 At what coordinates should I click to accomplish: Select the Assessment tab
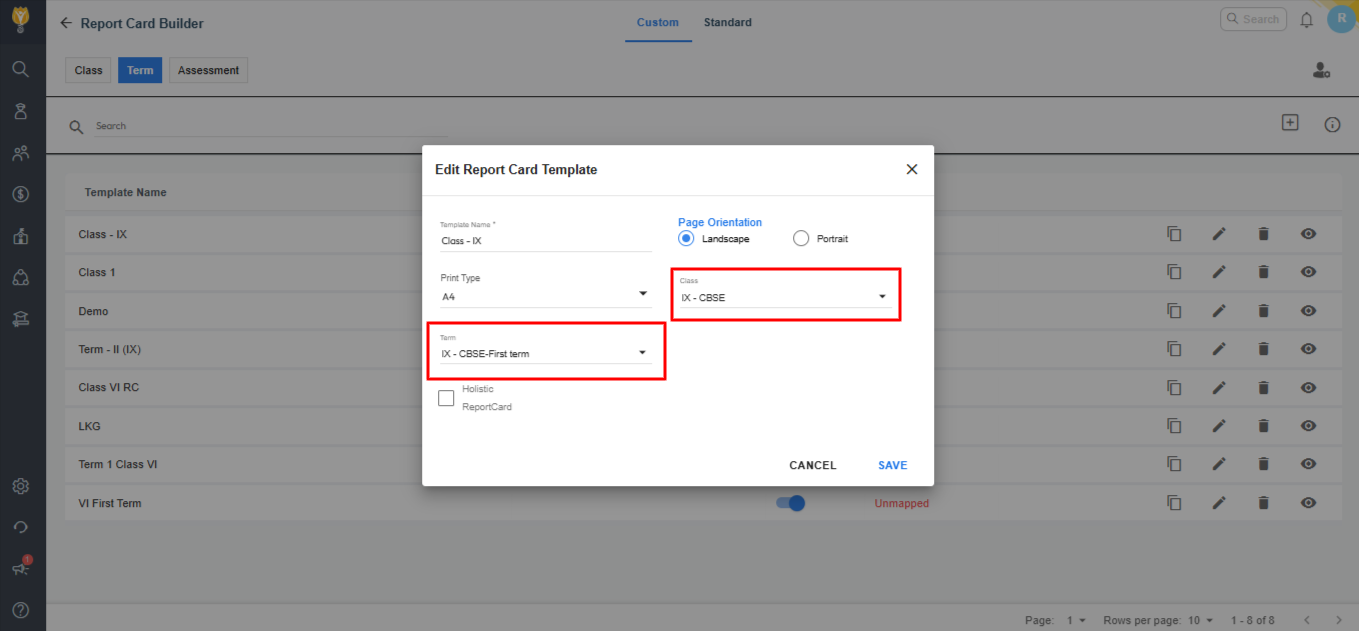point(208,71)
